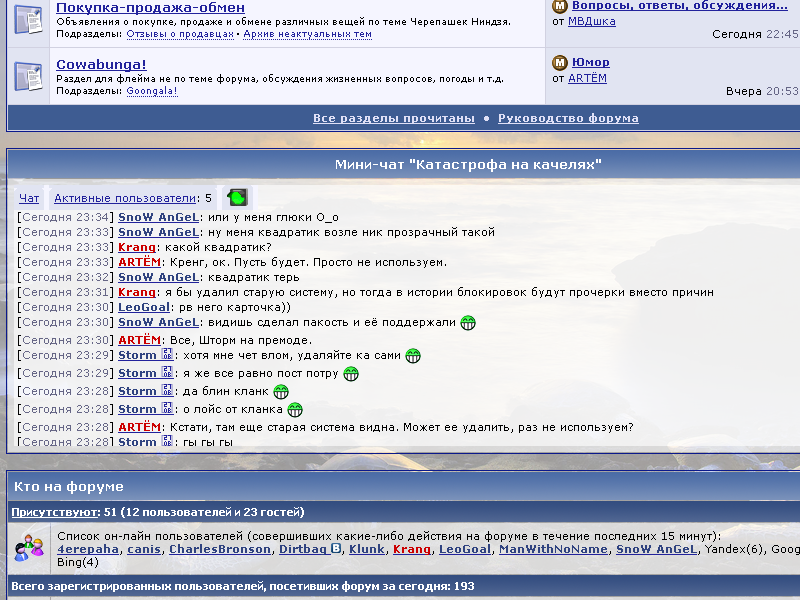Click the badge icon next to Dirtbag
This screenshot has height=600, width=800.
(x=336, y=548)
